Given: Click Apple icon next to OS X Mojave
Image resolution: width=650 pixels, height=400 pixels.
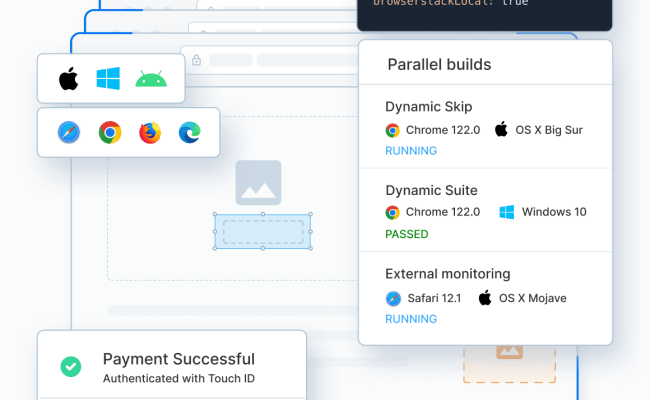Looking at the screenshot, I should coord(485,298).
